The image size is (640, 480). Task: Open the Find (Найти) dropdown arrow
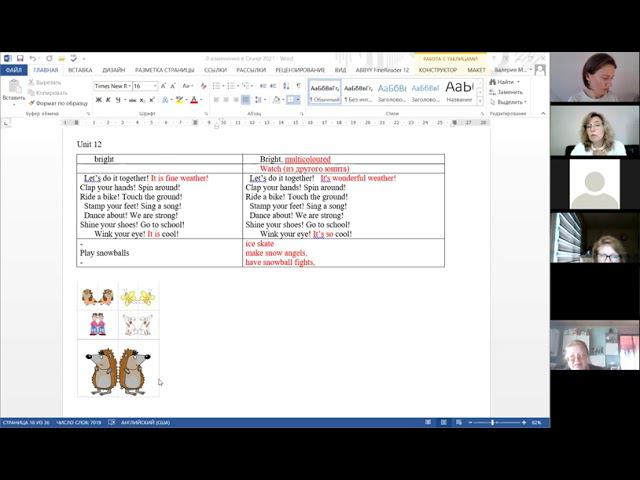pyautogui.click(x=518, y=82)
